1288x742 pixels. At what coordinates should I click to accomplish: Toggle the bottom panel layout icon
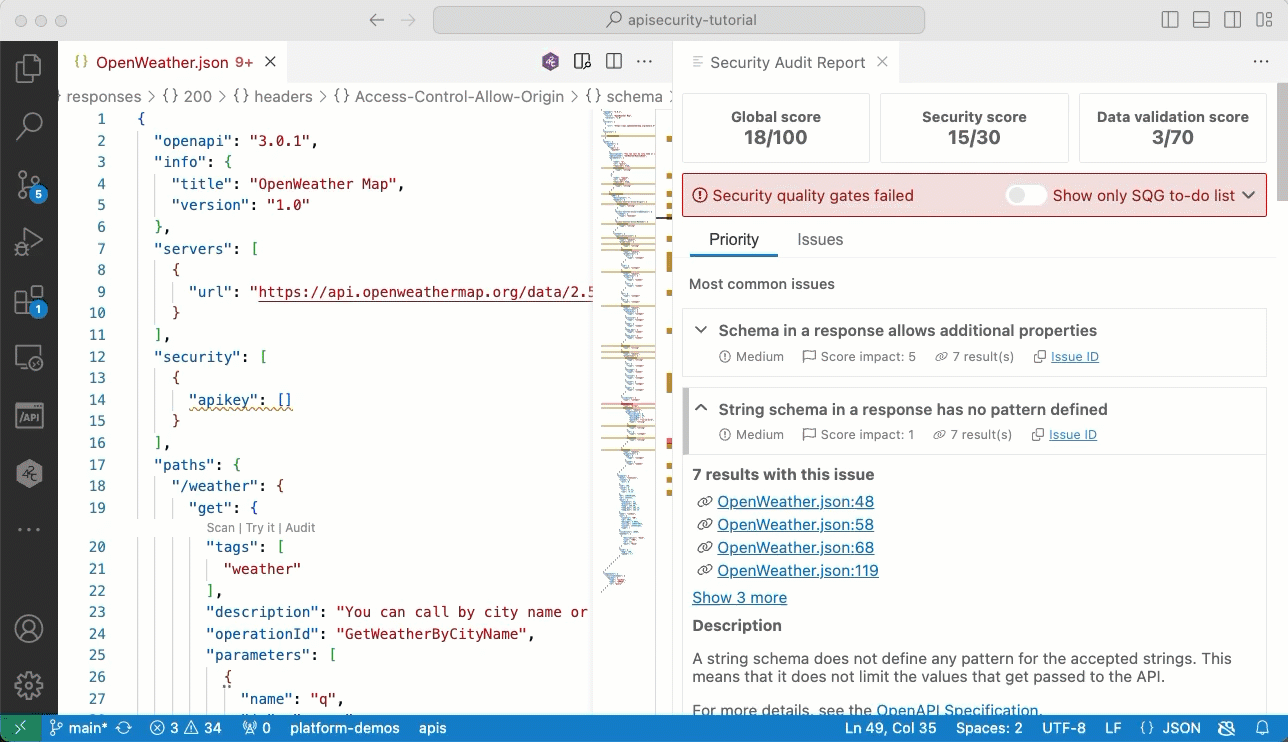(x=1202, y=20)
